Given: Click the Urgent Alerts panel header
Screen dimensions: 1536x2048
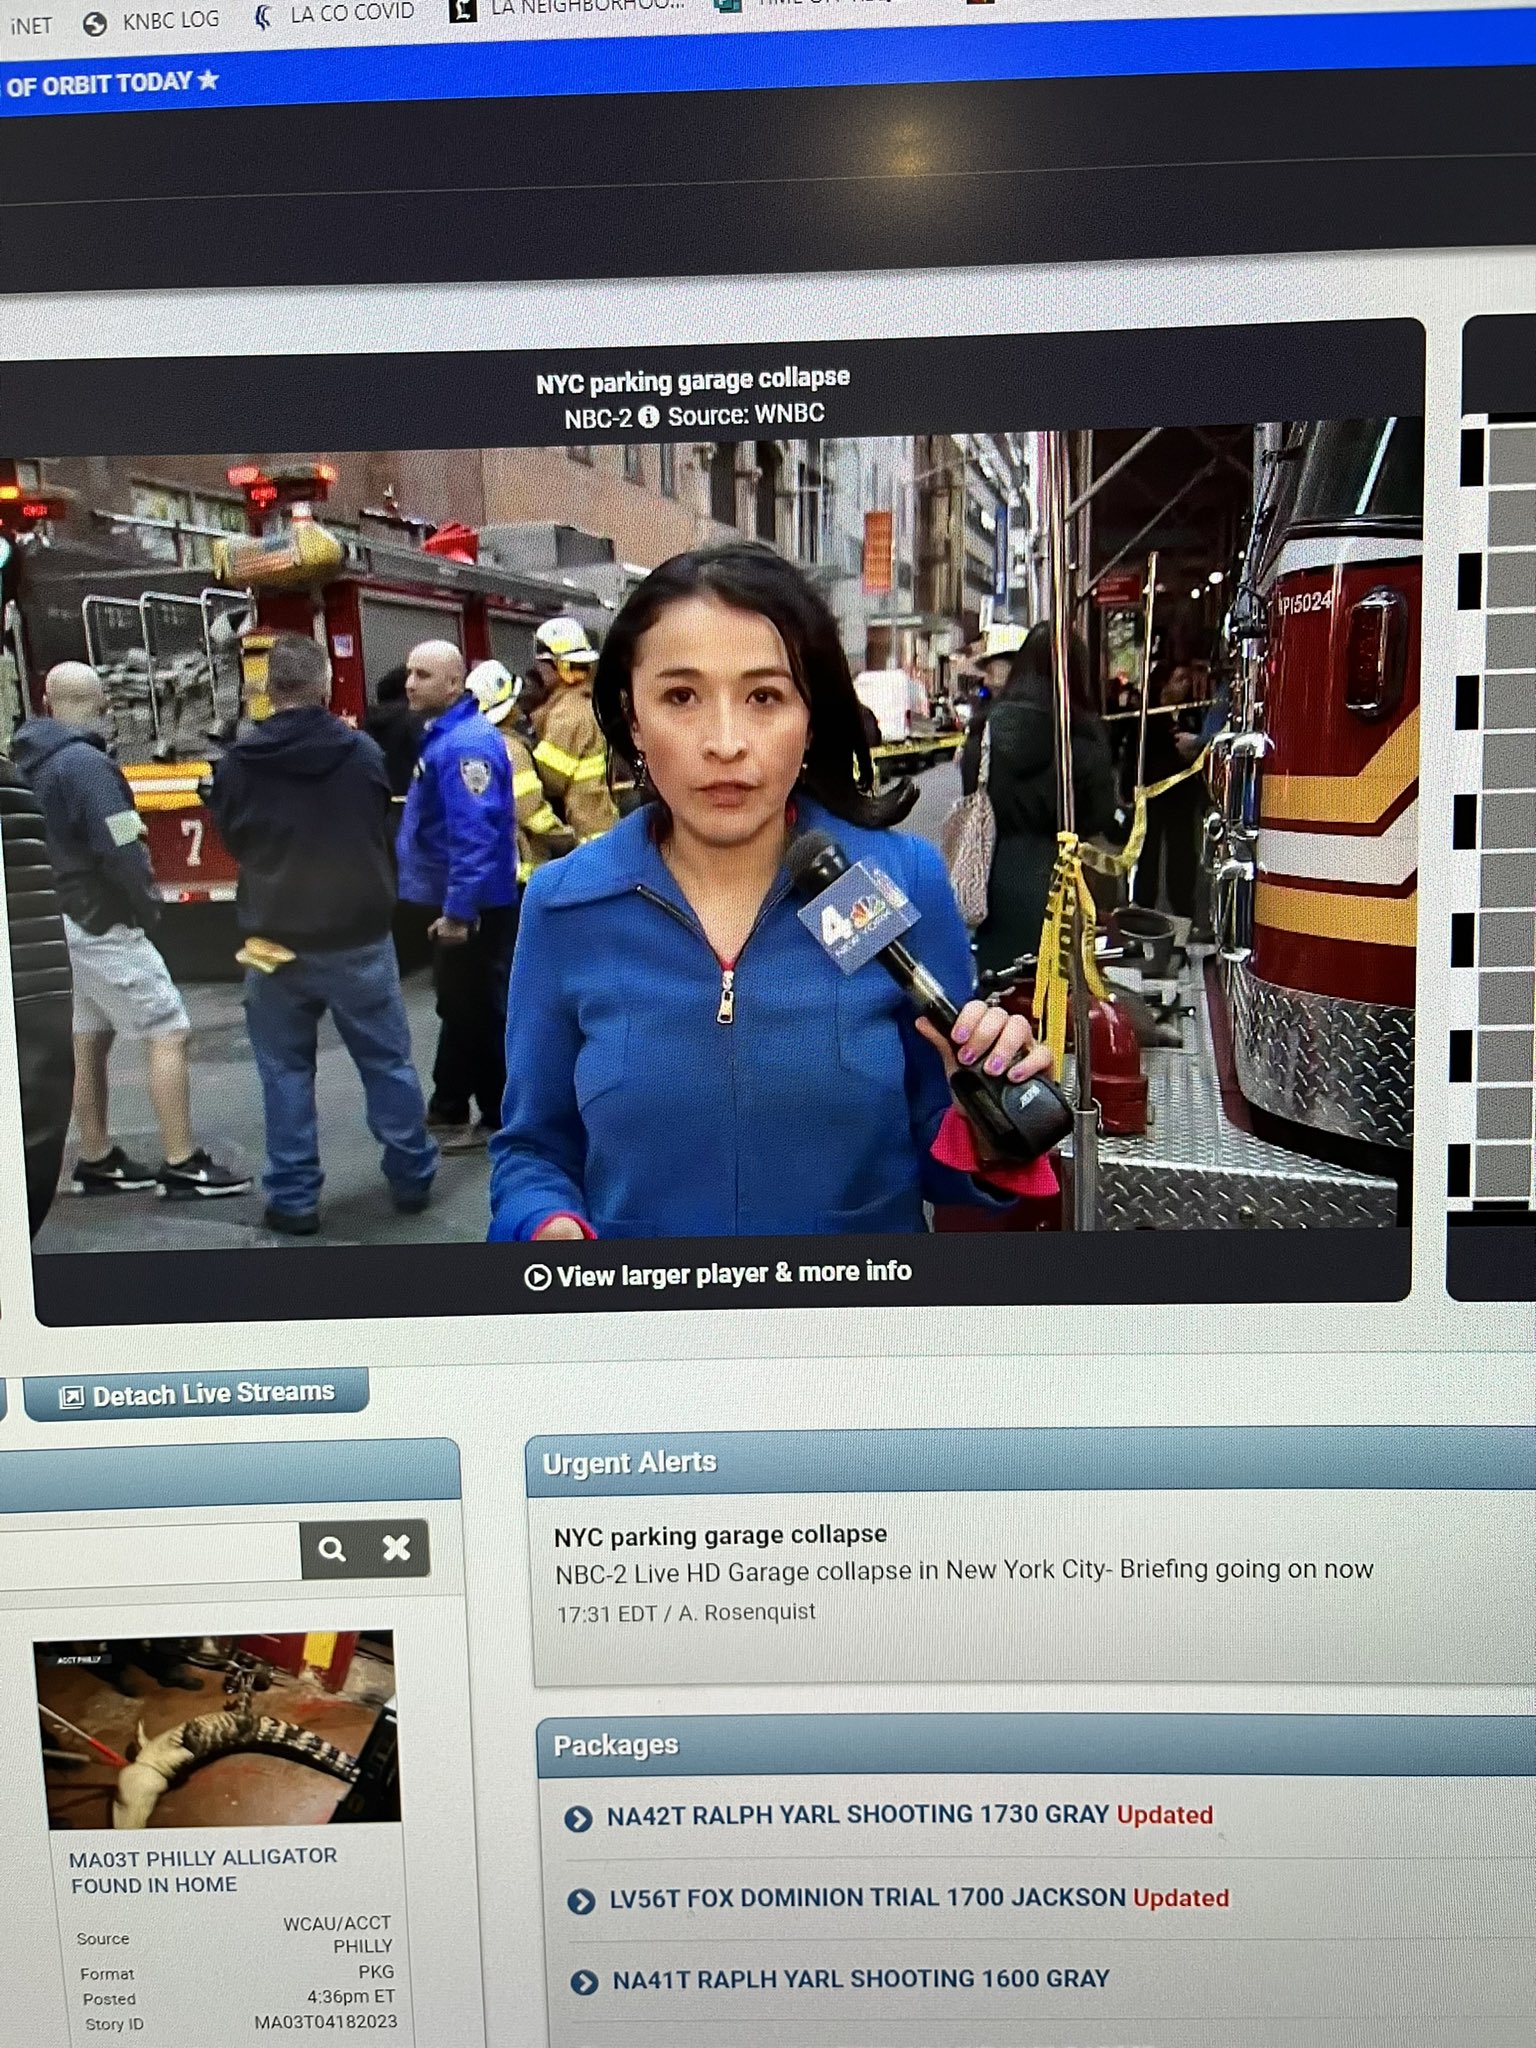Looking at the screenshot, I should 1030,1462.
